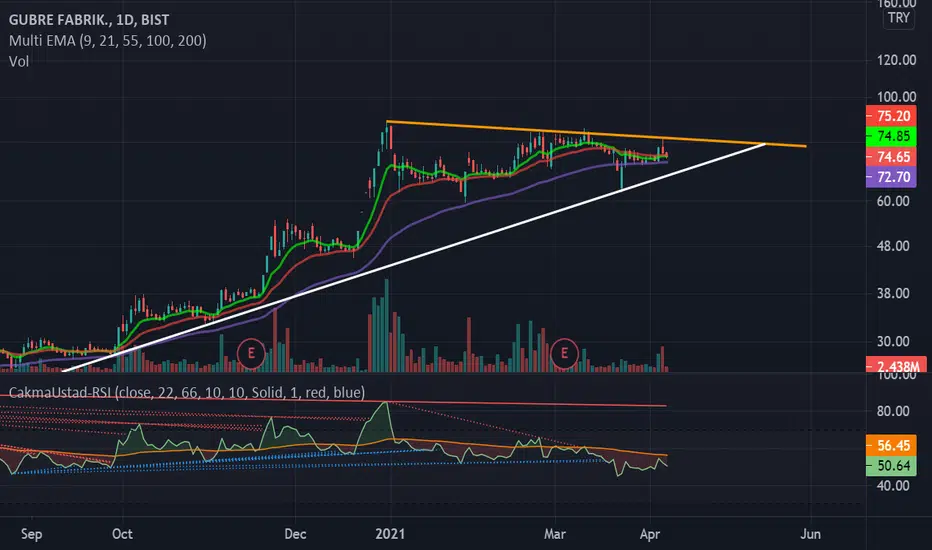Click the Dec label on time axis
Screen dimensions: 932x550
(295, 534)
